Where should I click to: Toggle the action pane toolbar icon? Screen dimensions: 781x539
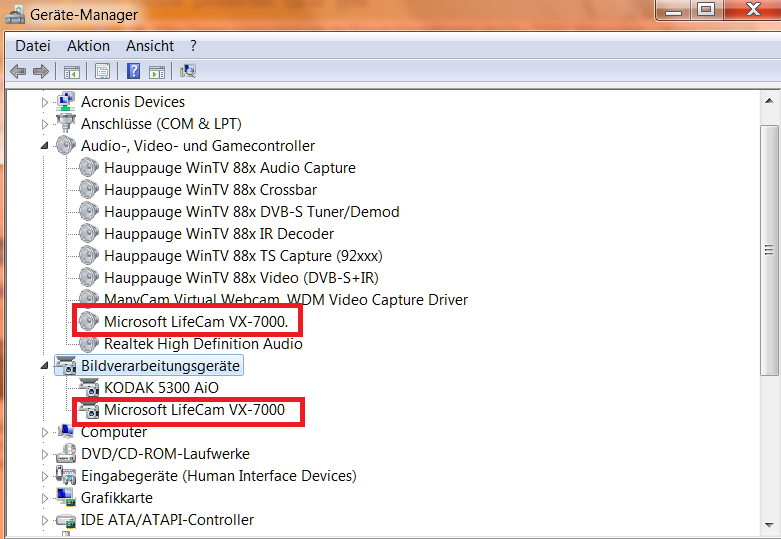tap(157, 72)
